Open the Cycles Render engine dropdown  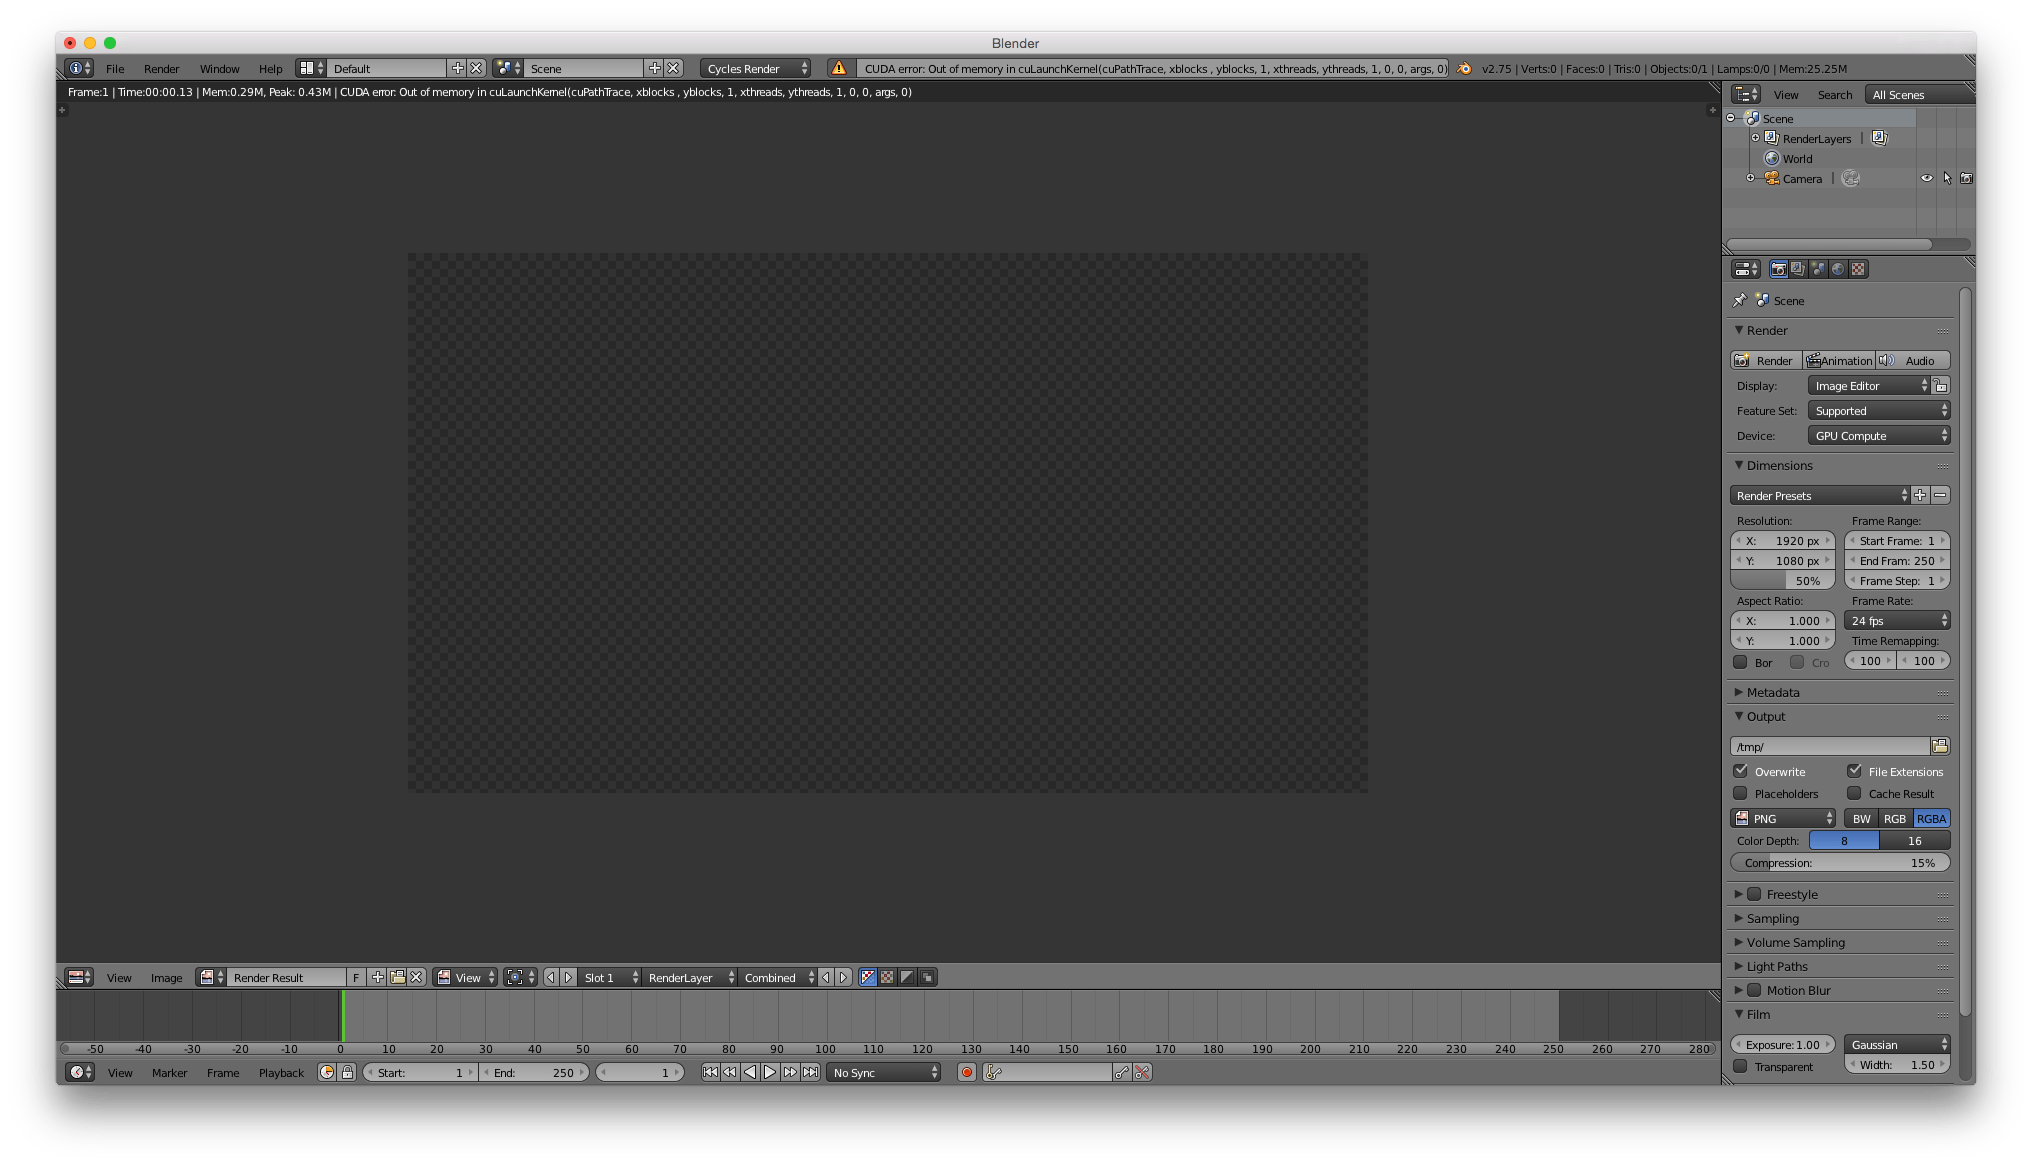[755, 68]
